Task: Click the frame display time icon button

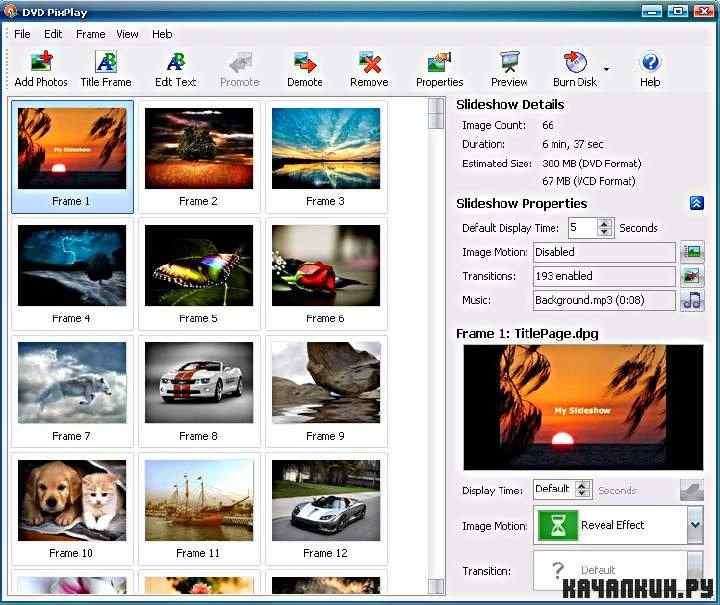Action: (x=692, y=490)
